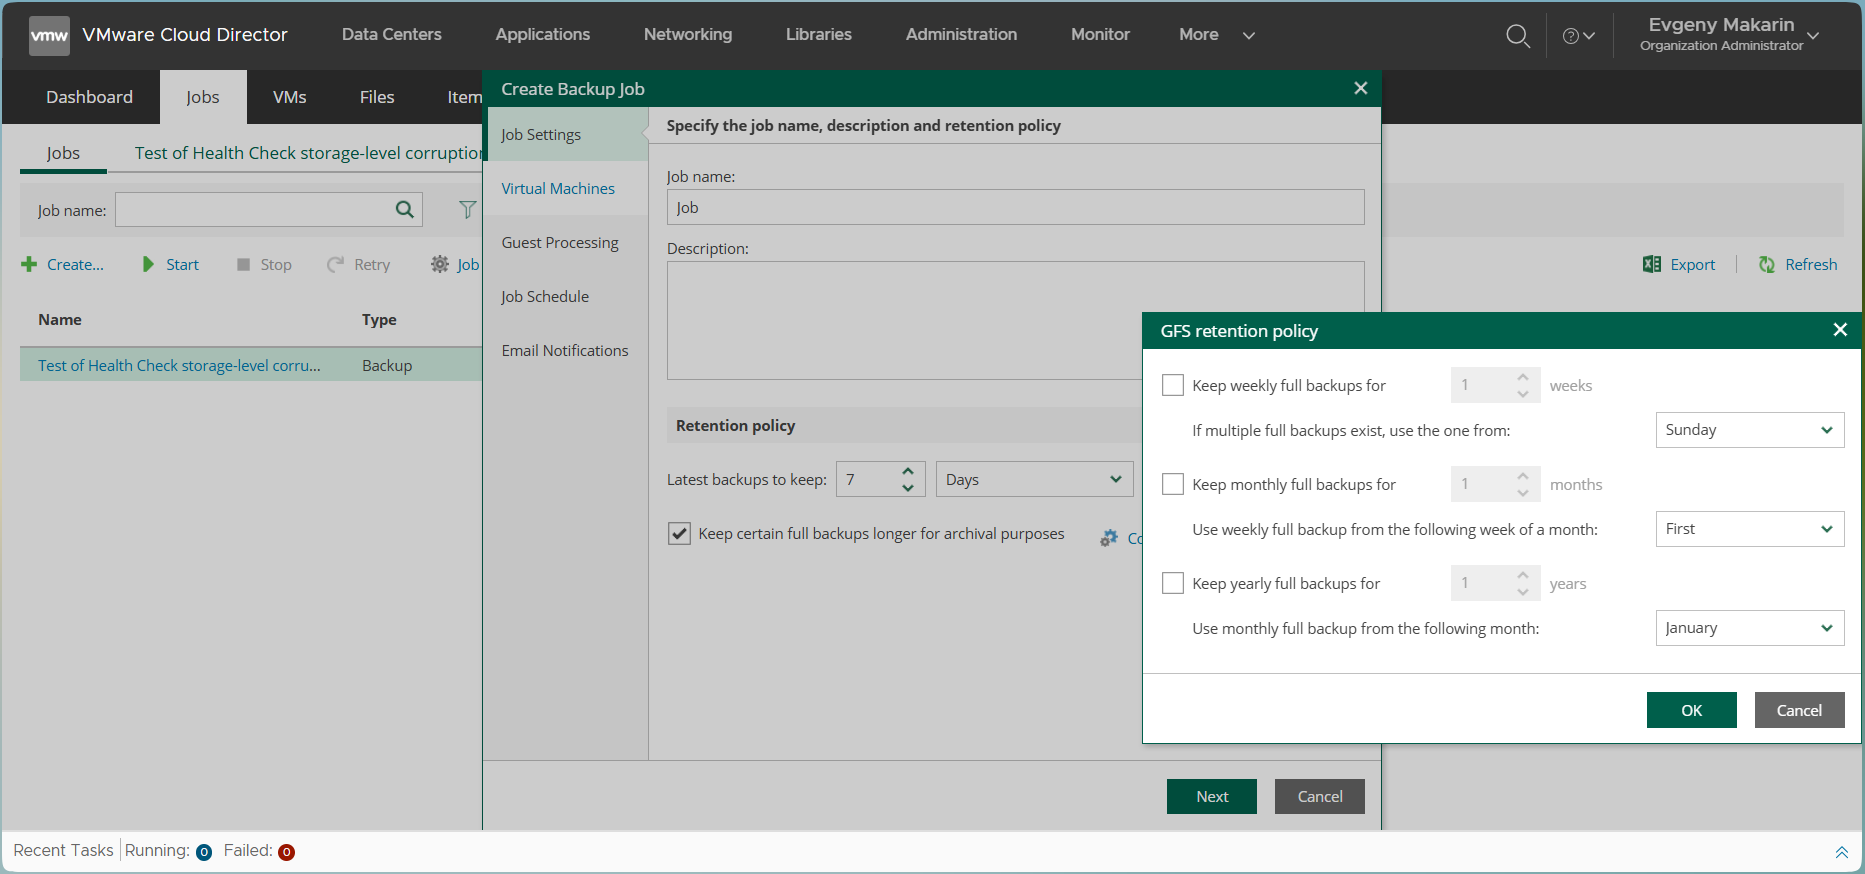Image resolution: width=1865 pixels, height=874 pixels.
Task: Click the search magnifier icon in top bar
Action: pos(1517,36)
